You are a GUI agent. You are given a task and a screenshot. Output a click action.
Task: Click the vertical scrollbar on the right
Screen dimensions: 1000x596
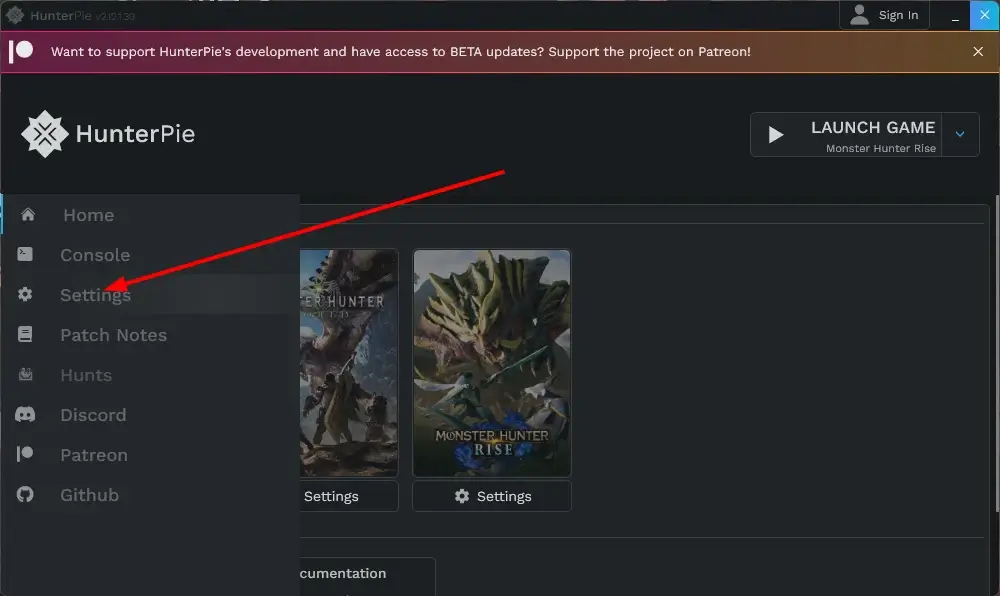(997, 353)
